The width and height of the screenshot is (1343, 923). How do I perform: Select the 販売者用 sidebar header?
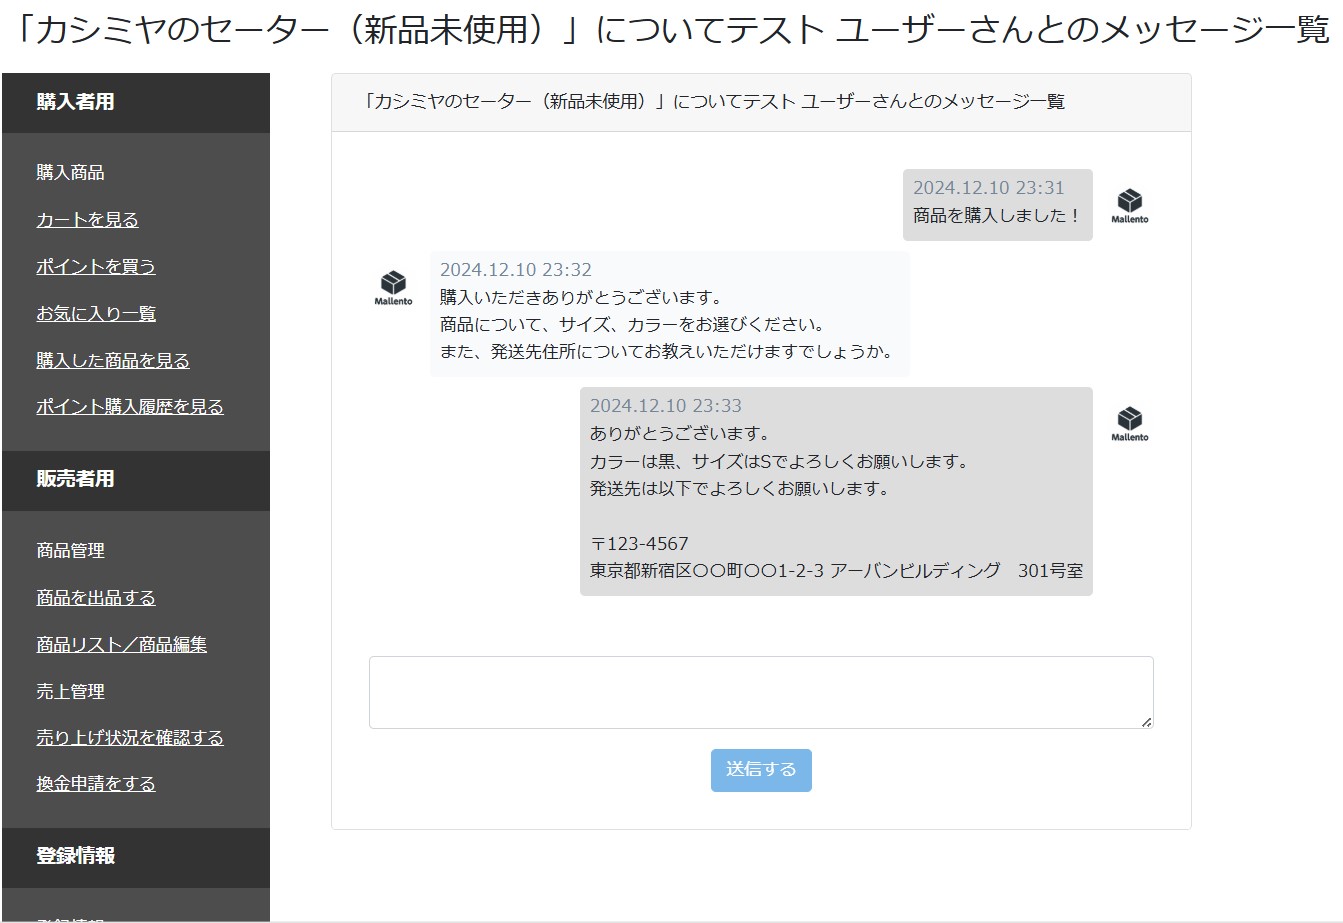(x=76, y=479)
